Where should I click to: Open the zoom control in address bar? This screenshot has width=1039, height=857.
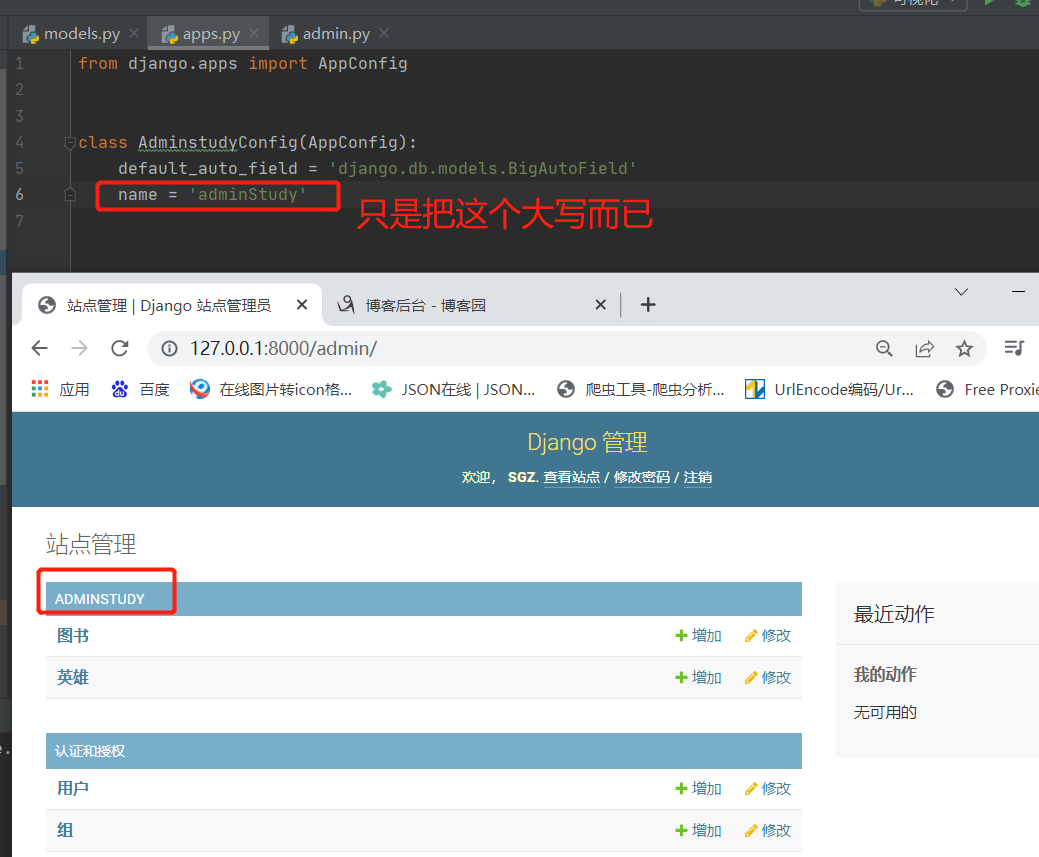[x=884, y=349]
